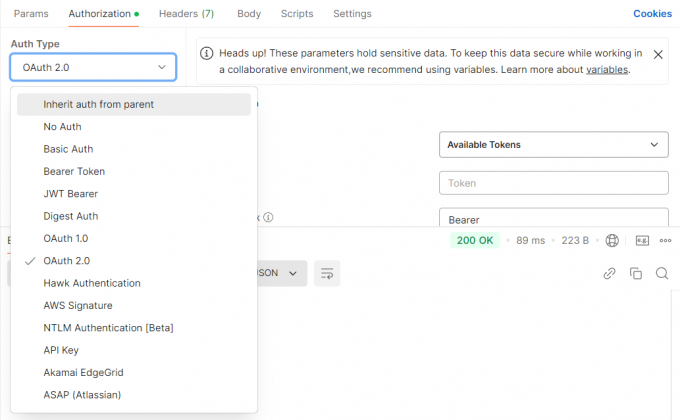Select AWS Signature auth type
Screen dimensions: 680x420
point(134,305)
